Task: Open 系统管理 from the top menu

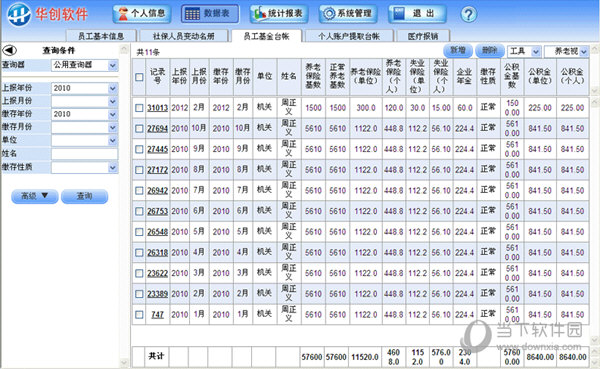Action: (348, 14)
